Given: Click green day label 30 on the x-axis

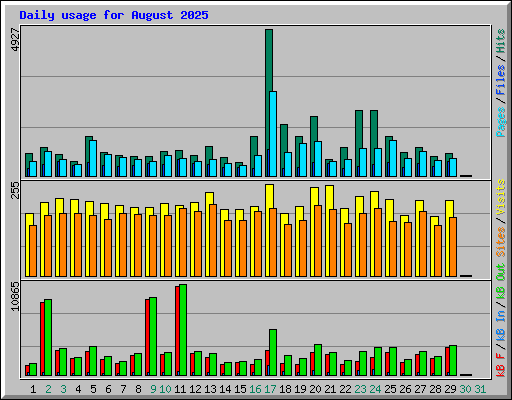Looking at the screenshot, I should pyautogui.click(x=465, y=389).
